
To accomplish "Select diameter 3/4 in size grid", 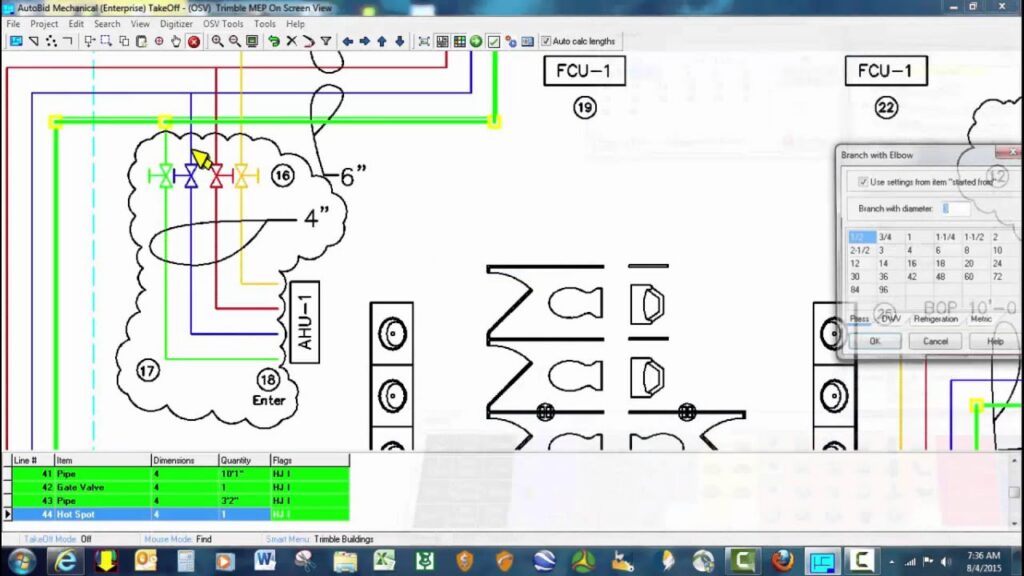I will tap(885, 237).
